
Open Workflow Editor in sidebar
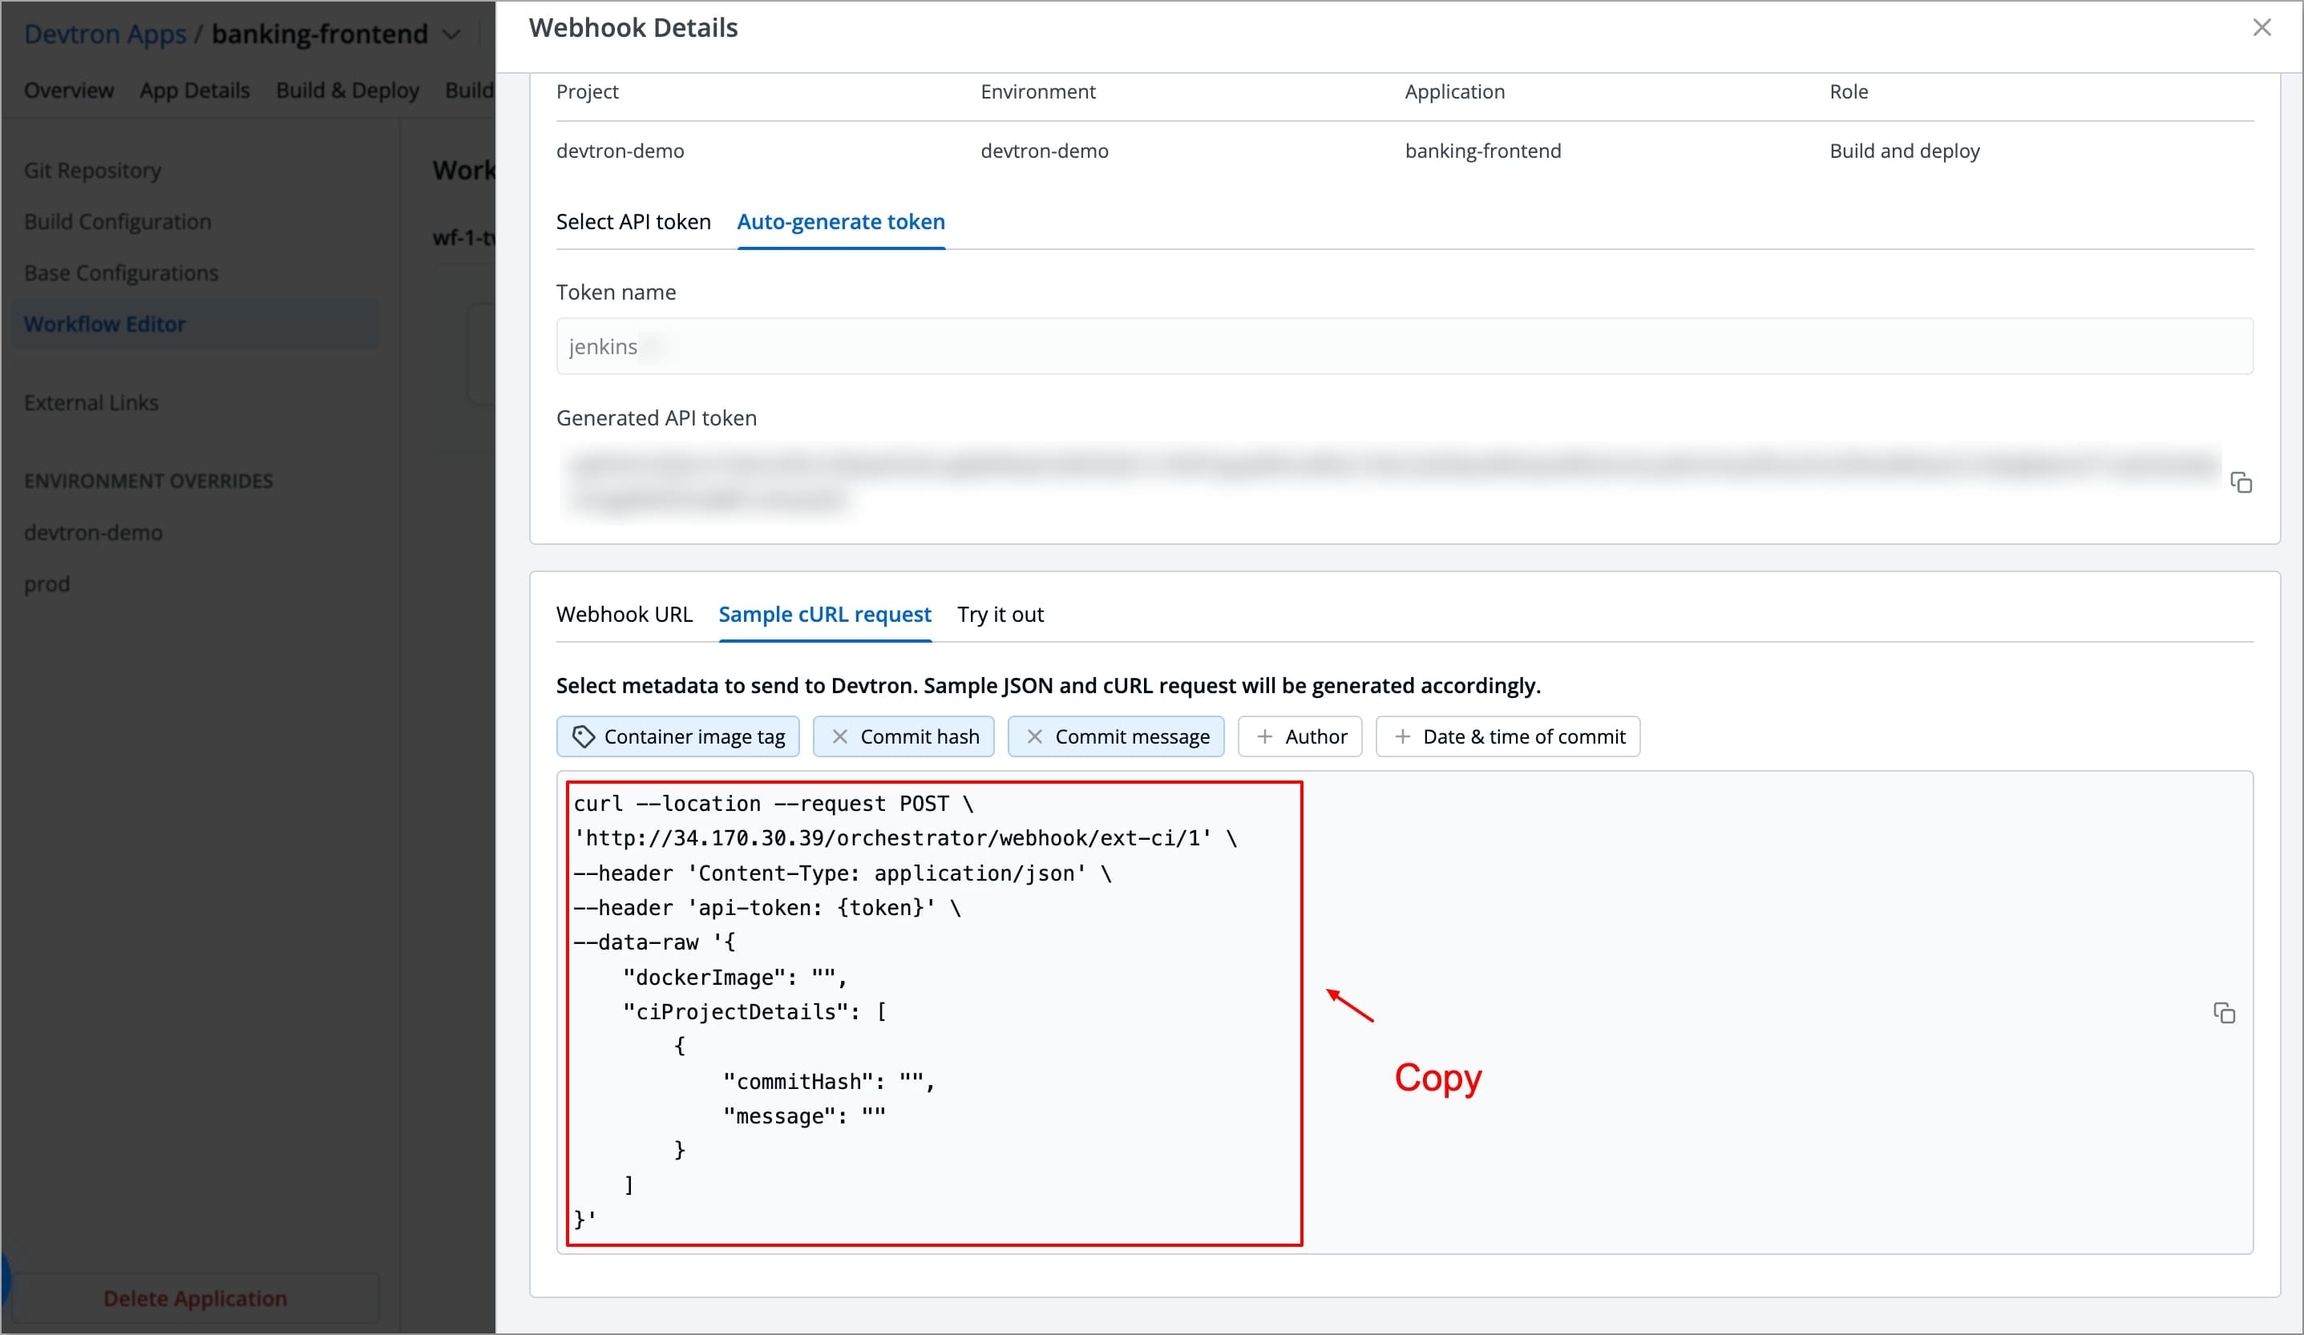tap(105, 324)
